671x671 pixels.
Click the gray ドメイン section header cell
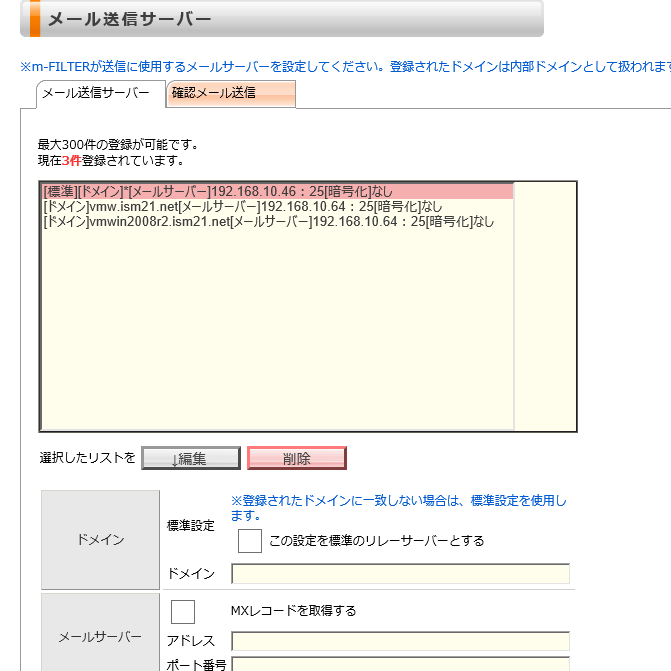(100, 540)
